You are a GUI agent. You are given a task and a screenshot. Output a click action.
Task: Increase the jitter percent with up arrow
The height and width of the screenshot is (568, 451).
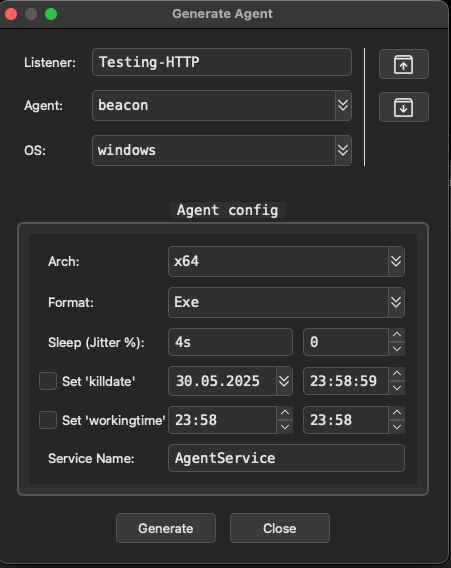pyautogui.click(x=397, y=335)
